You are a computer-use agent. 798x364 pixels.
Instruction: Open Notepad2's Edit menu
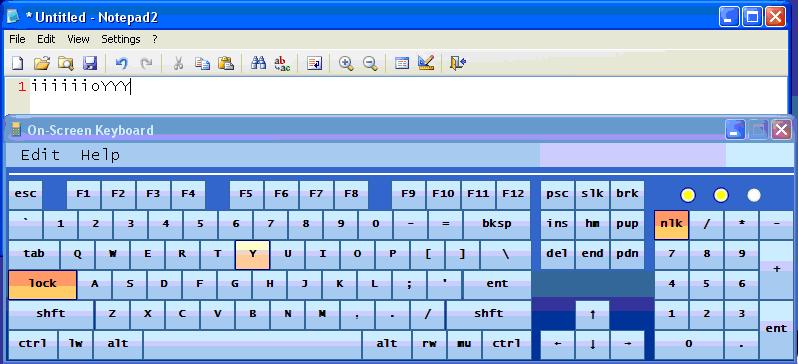click(x=46, y=39)
